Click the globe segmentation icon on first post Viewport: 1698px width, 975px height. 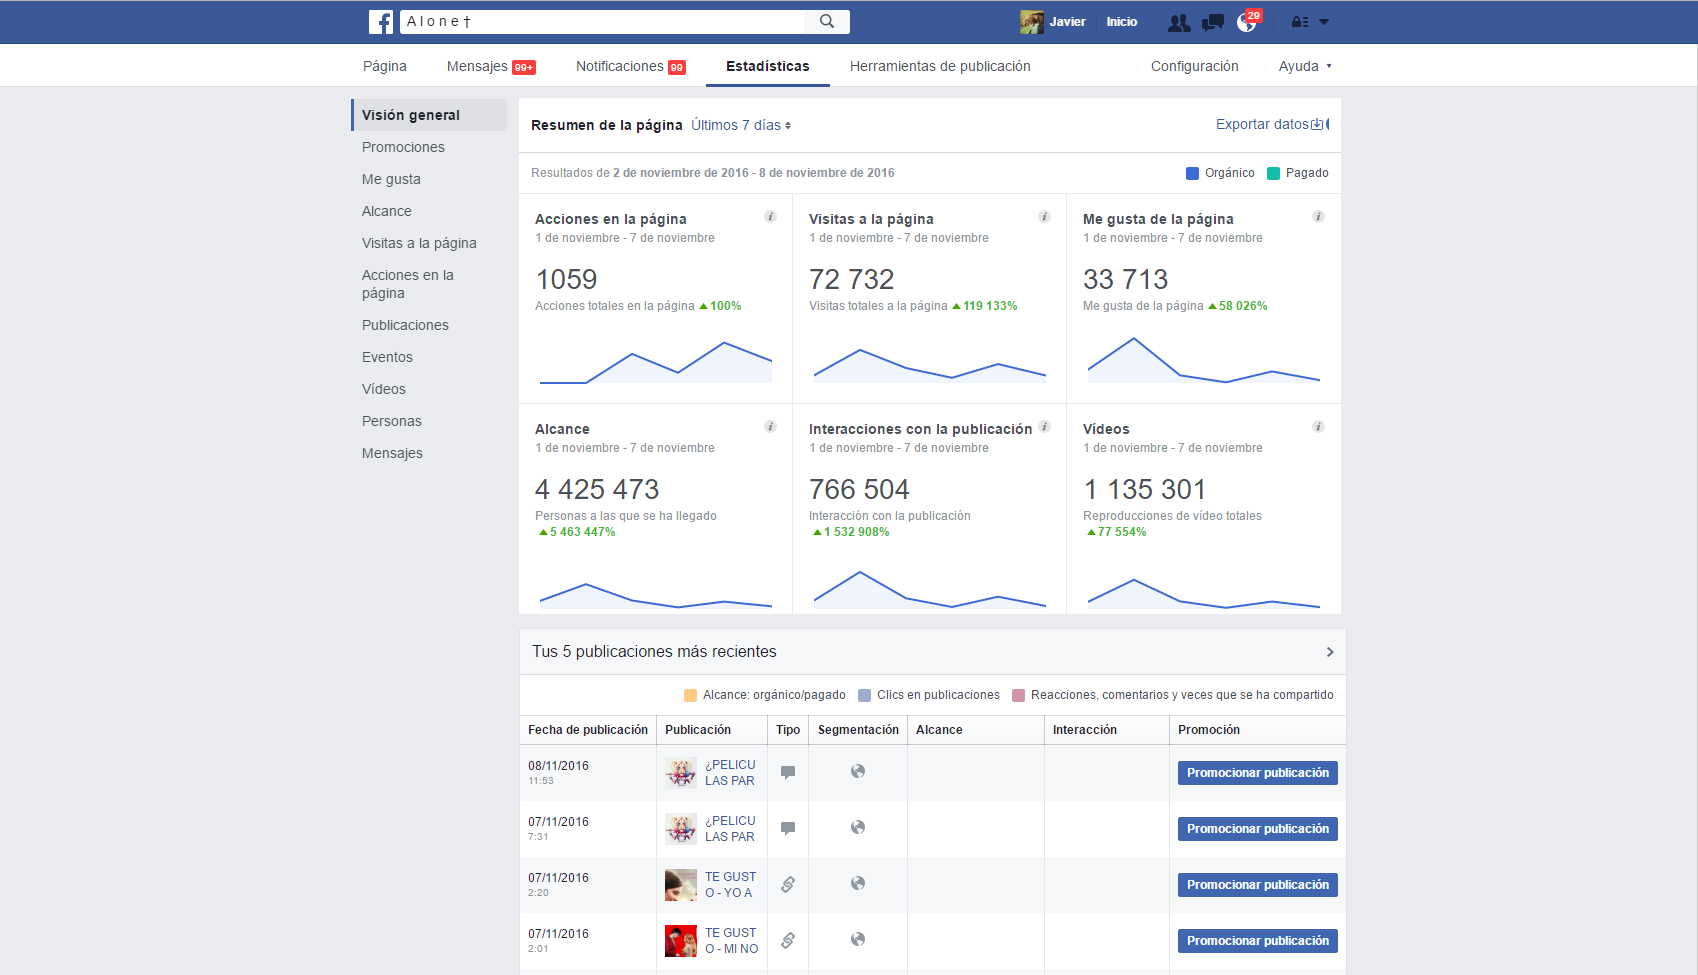point(858,771)
